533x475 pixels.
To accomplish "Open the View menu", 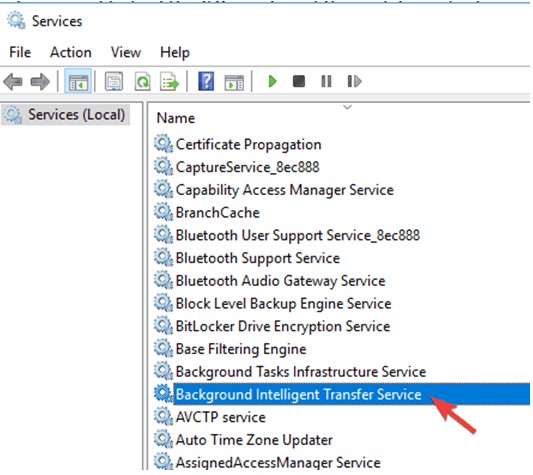I will [126, 53].
